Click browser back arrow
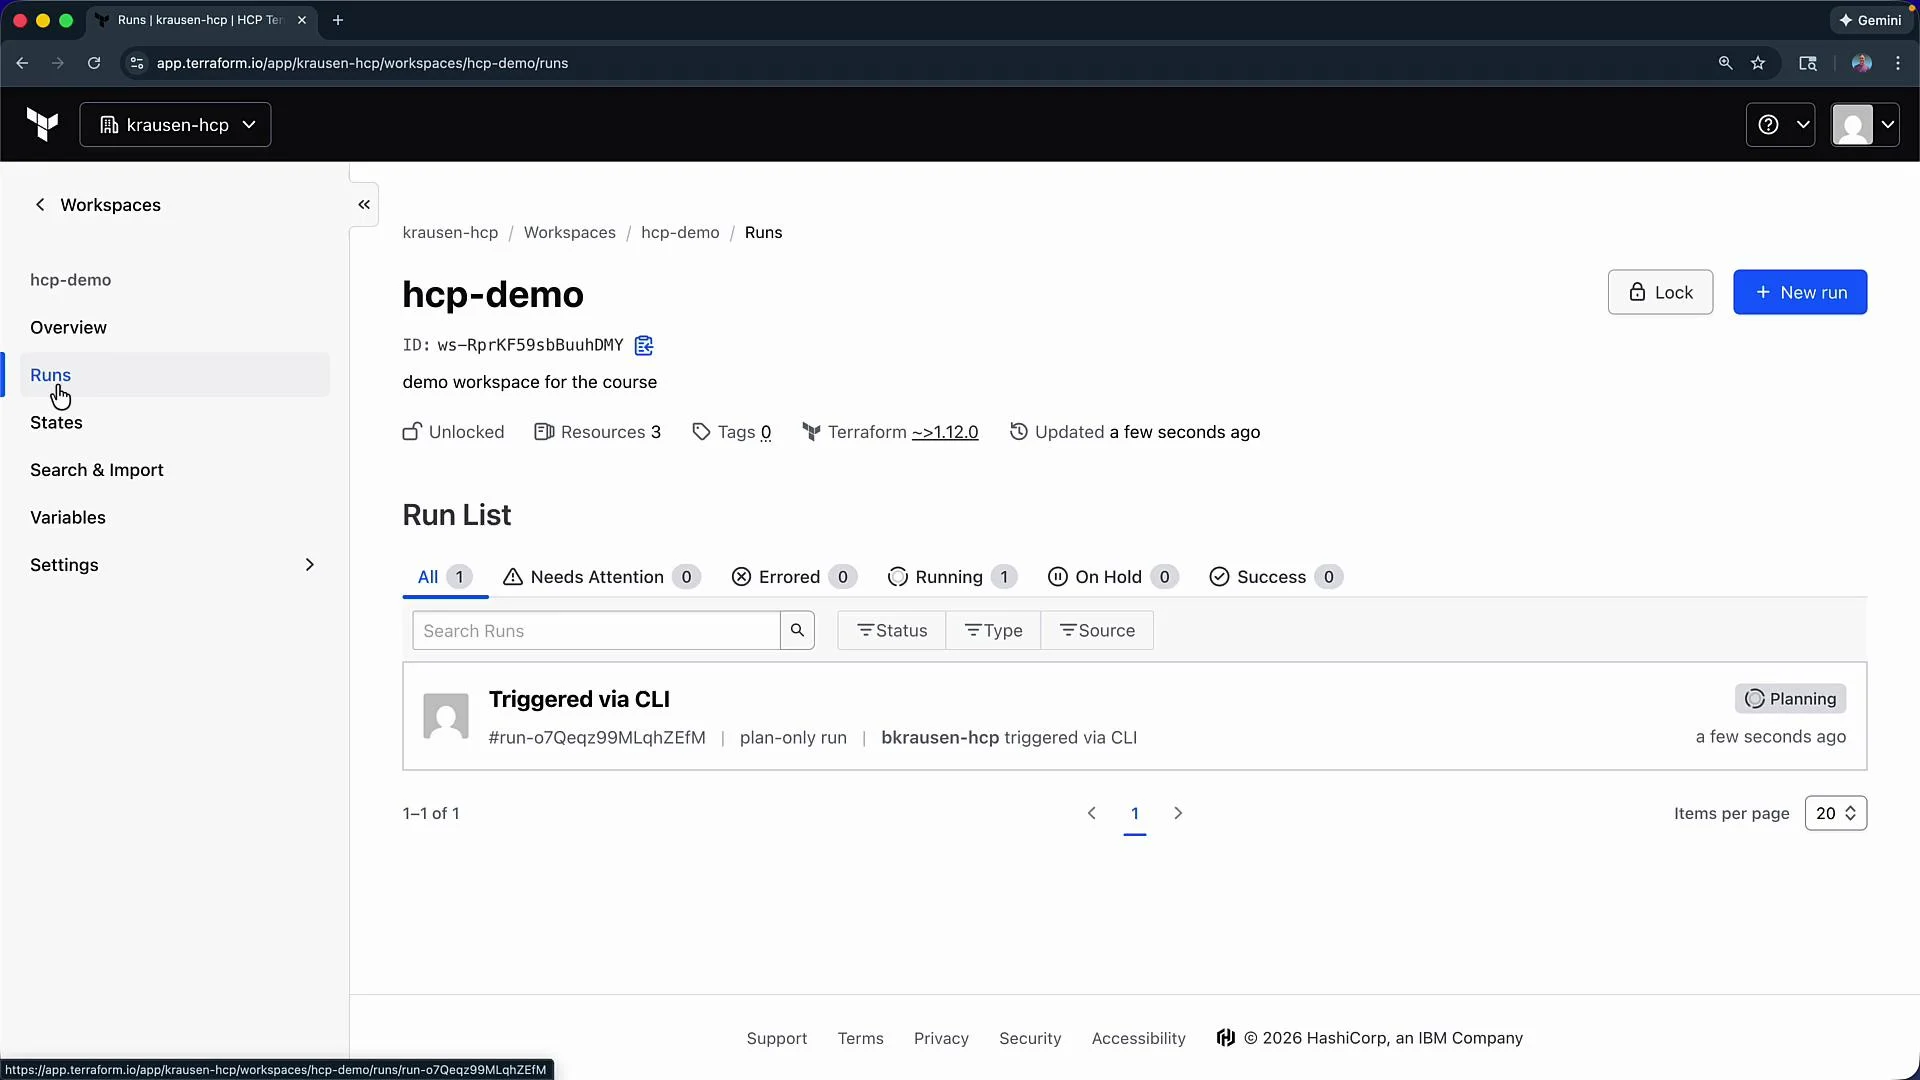The image size is (1920, 1080). tap(22, 63)
